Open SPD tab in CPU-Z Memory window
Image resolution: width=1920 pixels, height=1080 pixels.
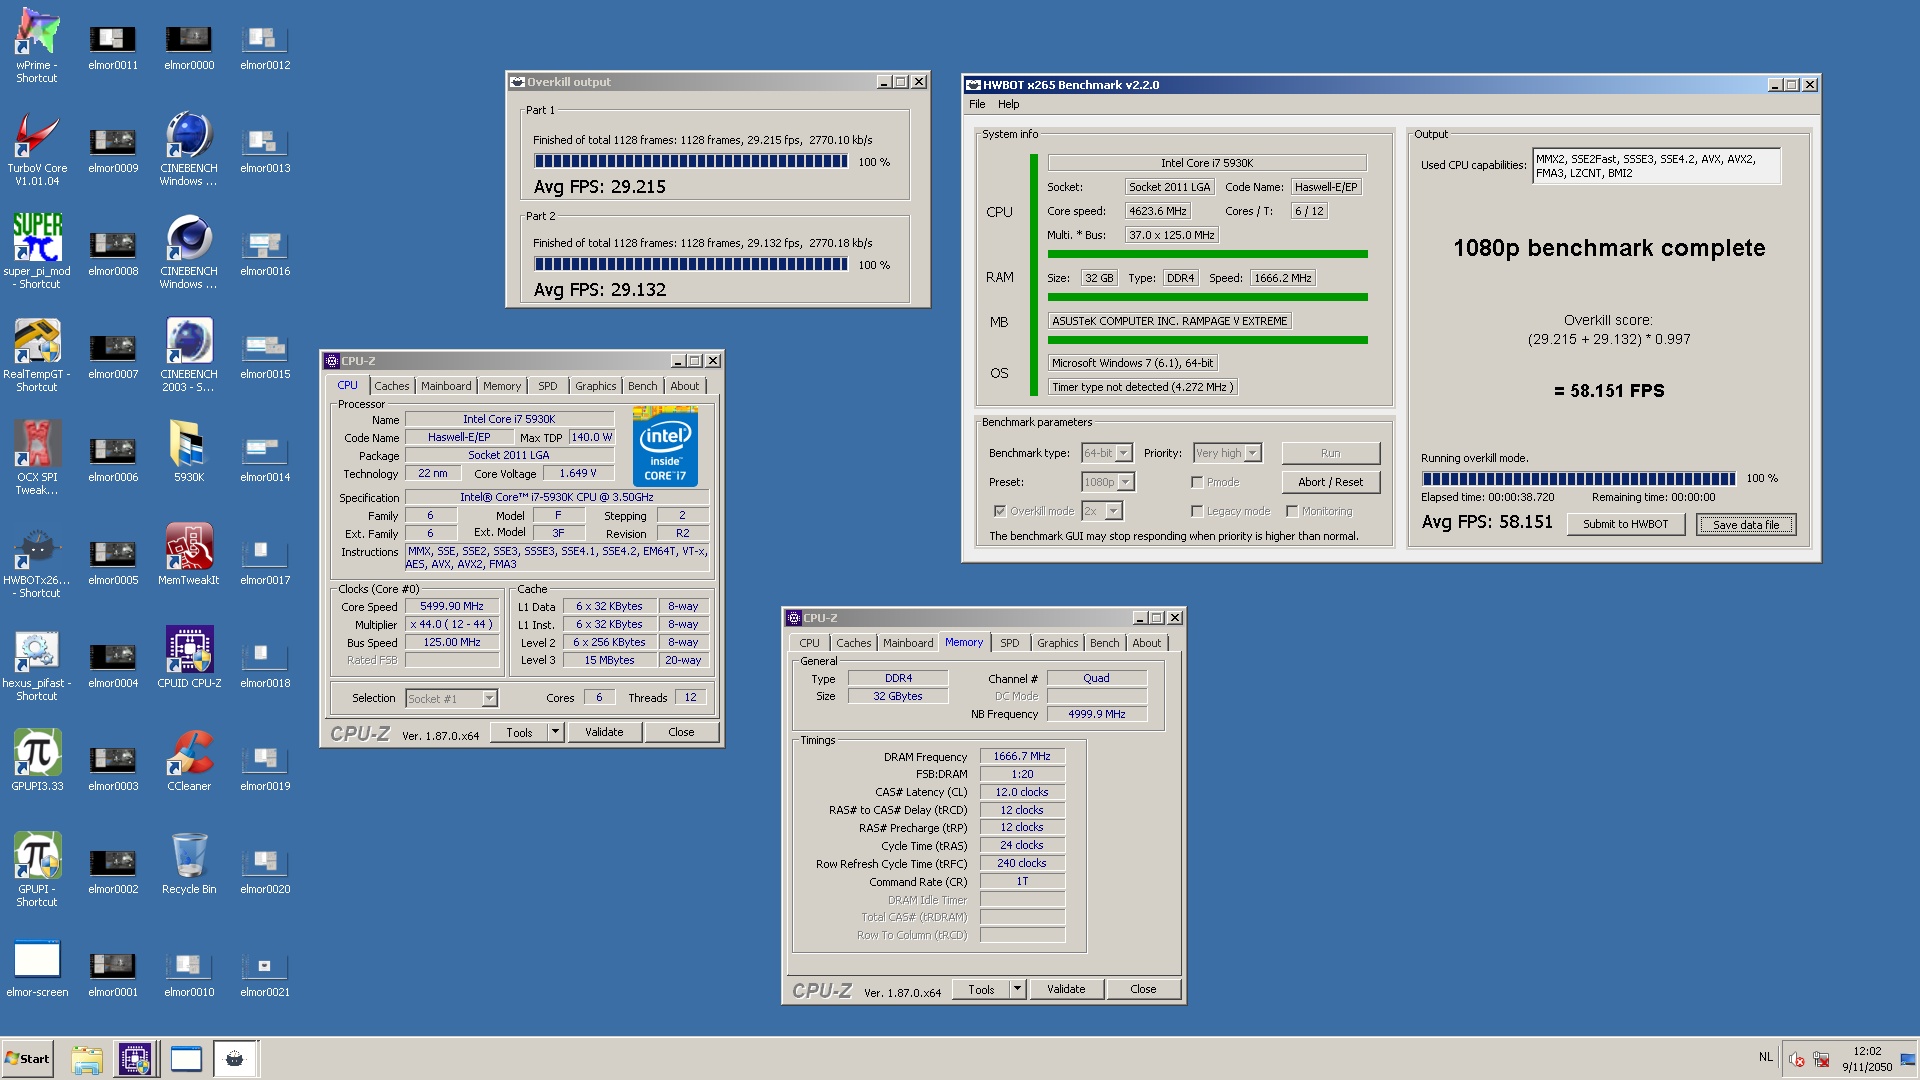click(1010, 643)
